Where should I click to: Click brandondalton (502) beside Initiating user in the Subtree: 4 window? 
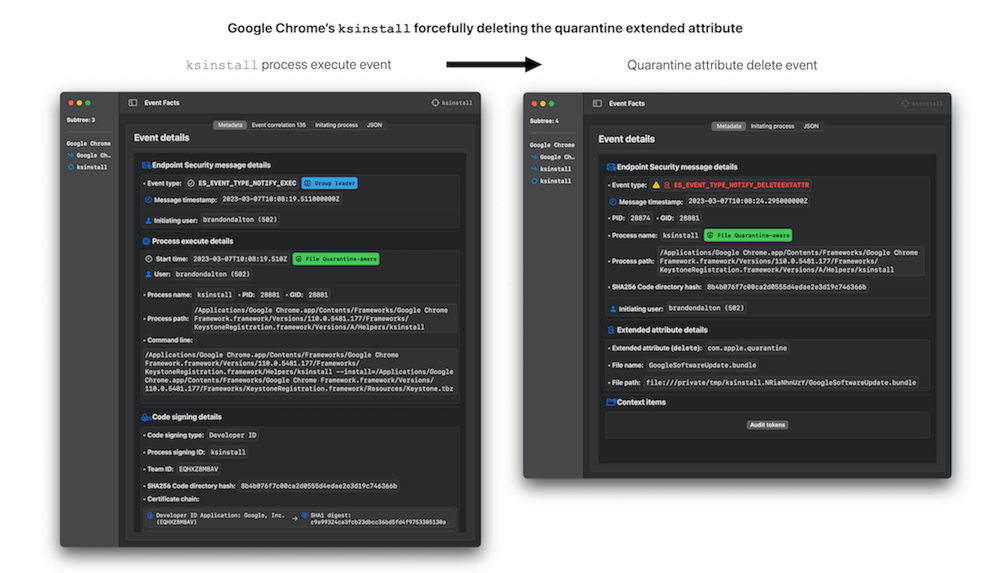click(706, 308)
